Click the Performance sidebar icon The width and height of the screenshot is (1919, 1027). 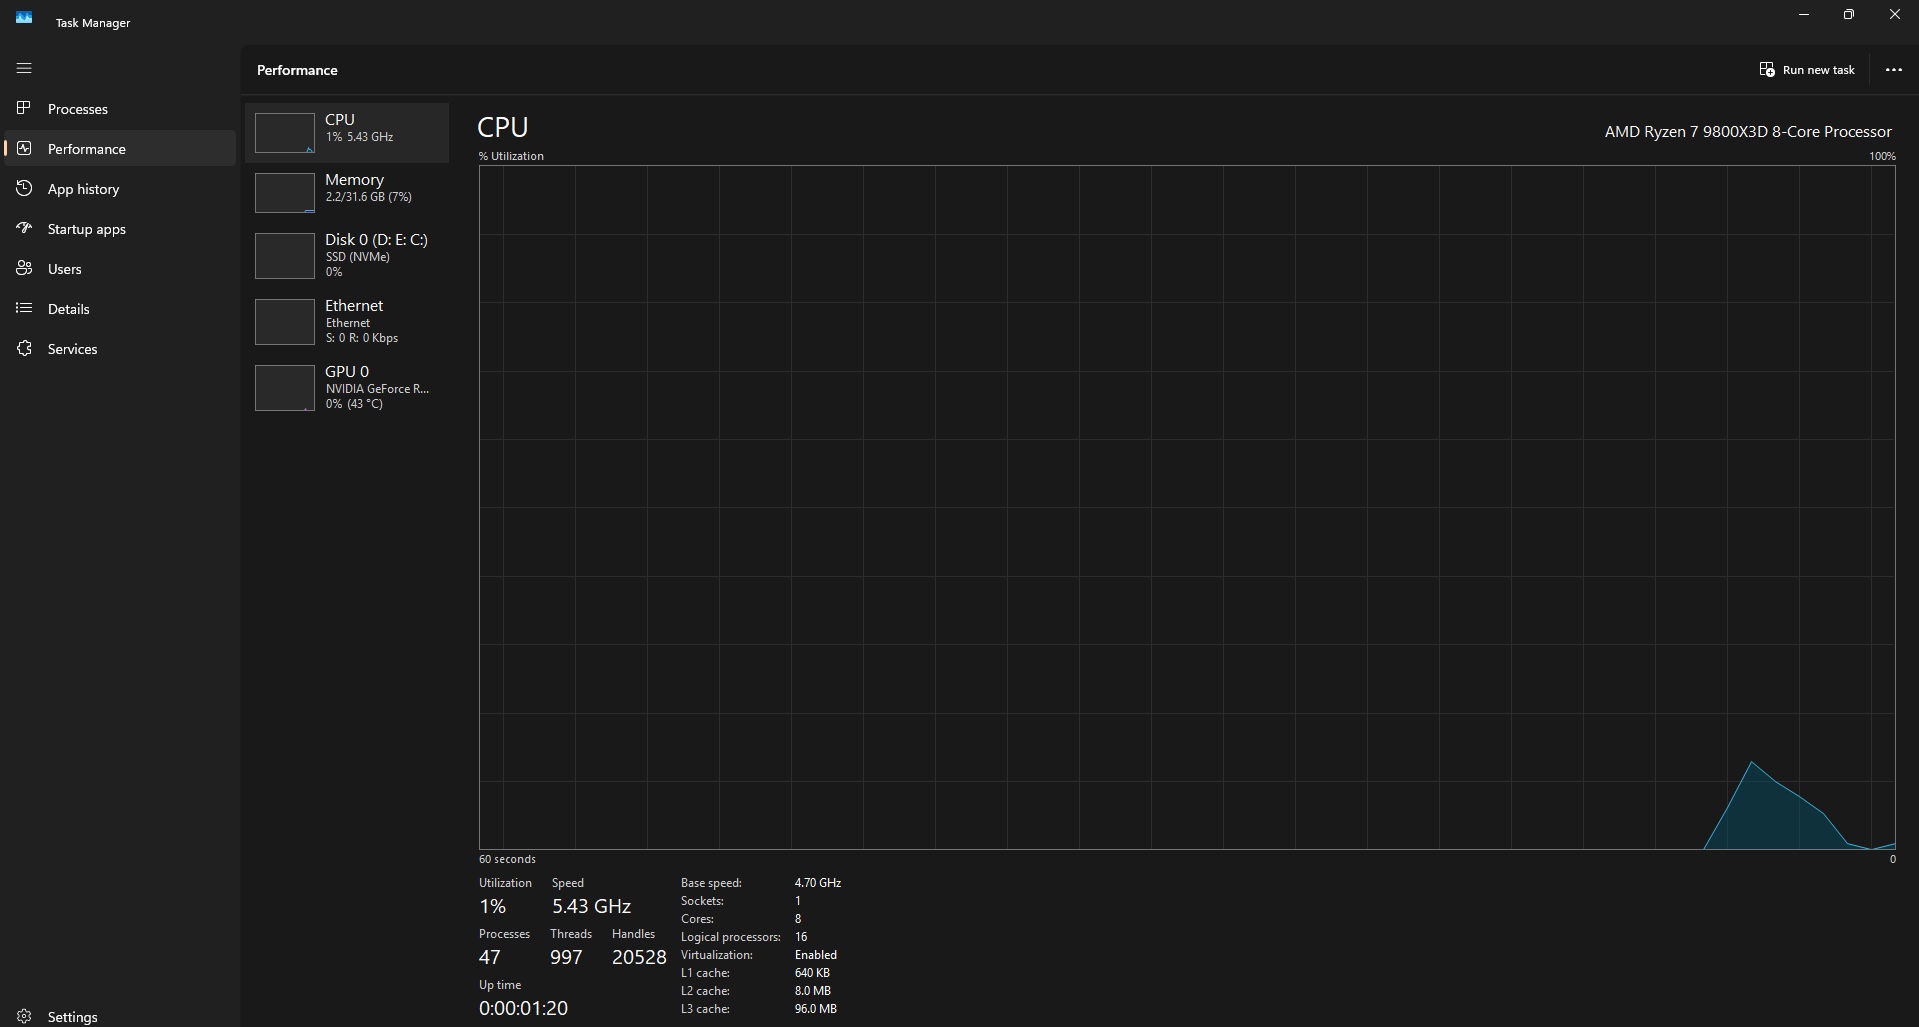(x=24, y=148)
